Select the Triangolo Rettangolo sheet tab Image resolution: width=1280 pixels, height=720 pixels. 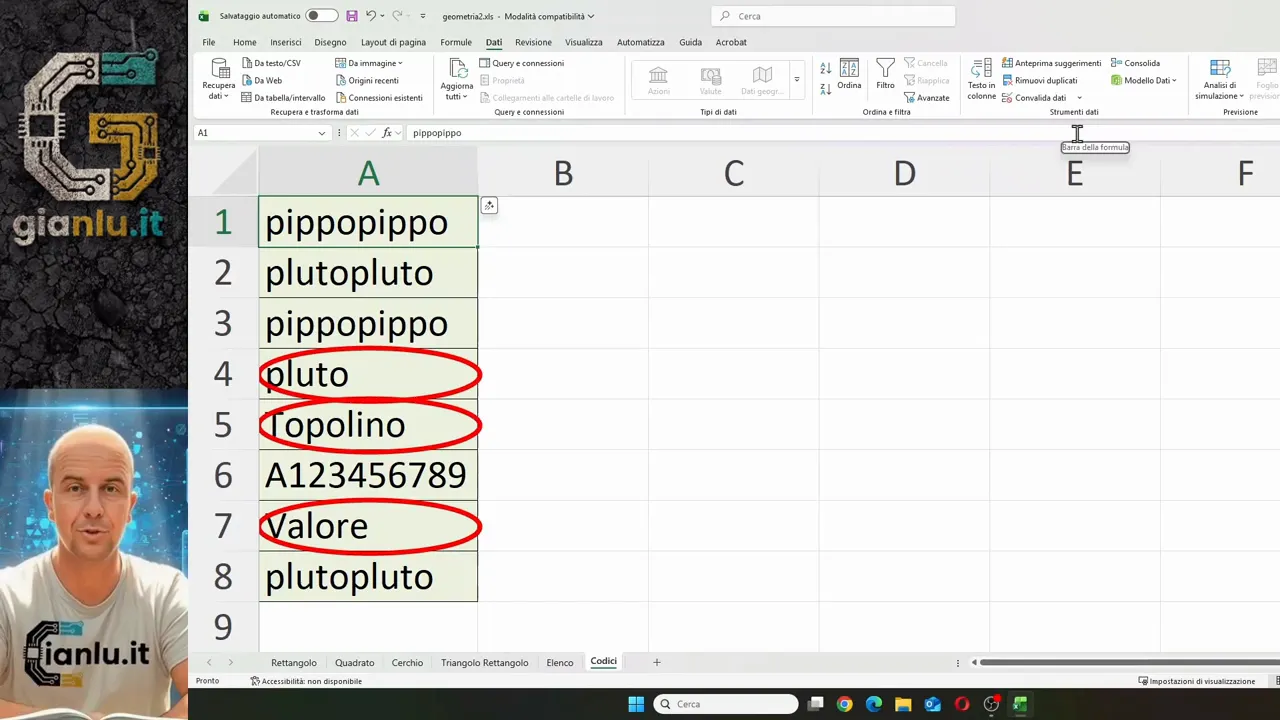pos(485,663)
